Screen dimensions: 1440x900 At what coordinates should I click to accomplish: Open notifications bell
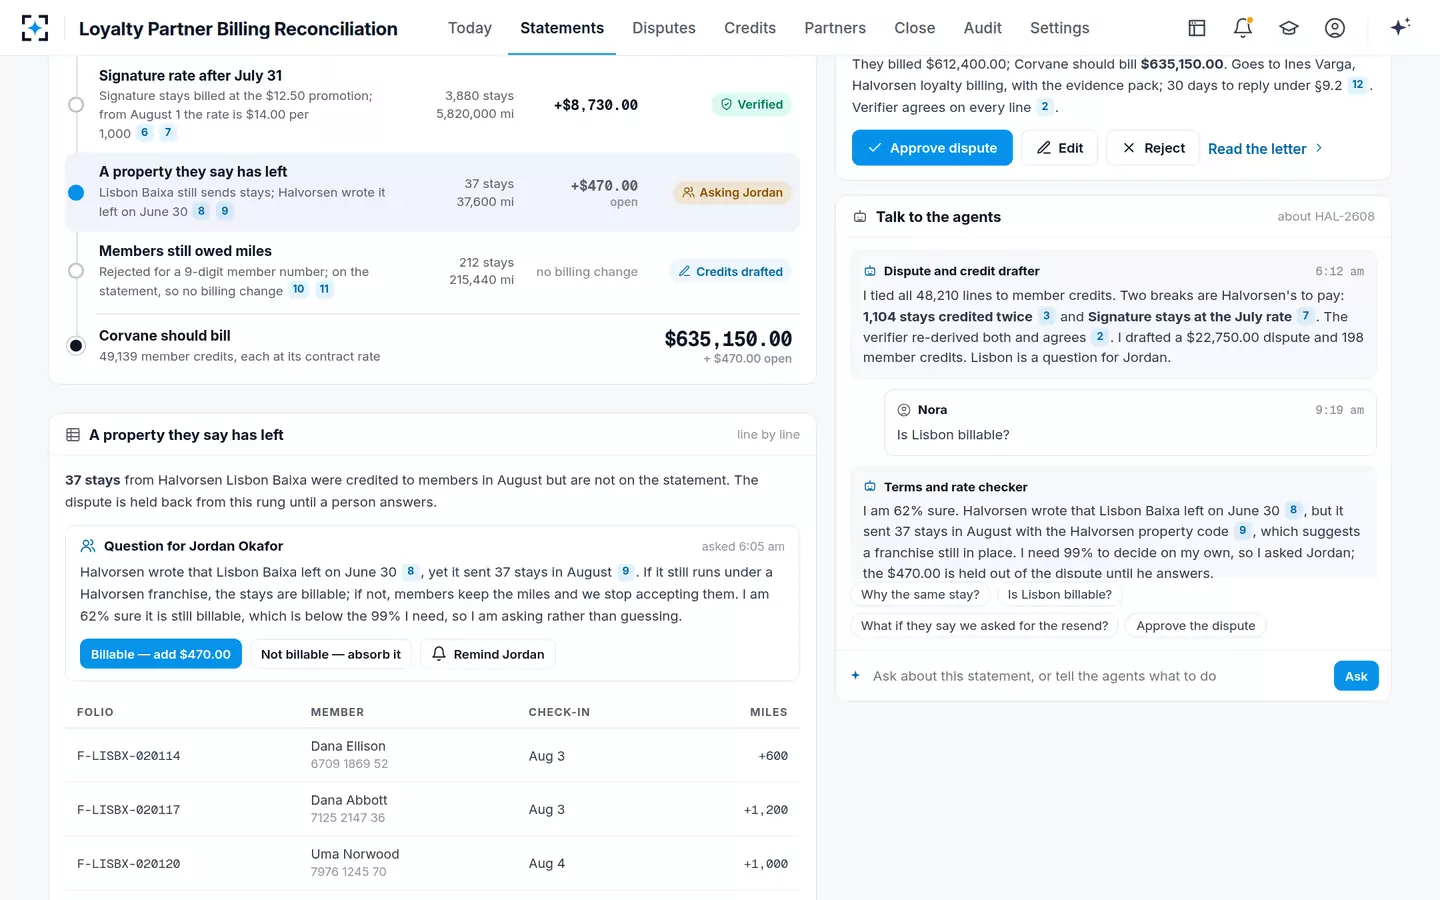click(x=1243, y=28)
